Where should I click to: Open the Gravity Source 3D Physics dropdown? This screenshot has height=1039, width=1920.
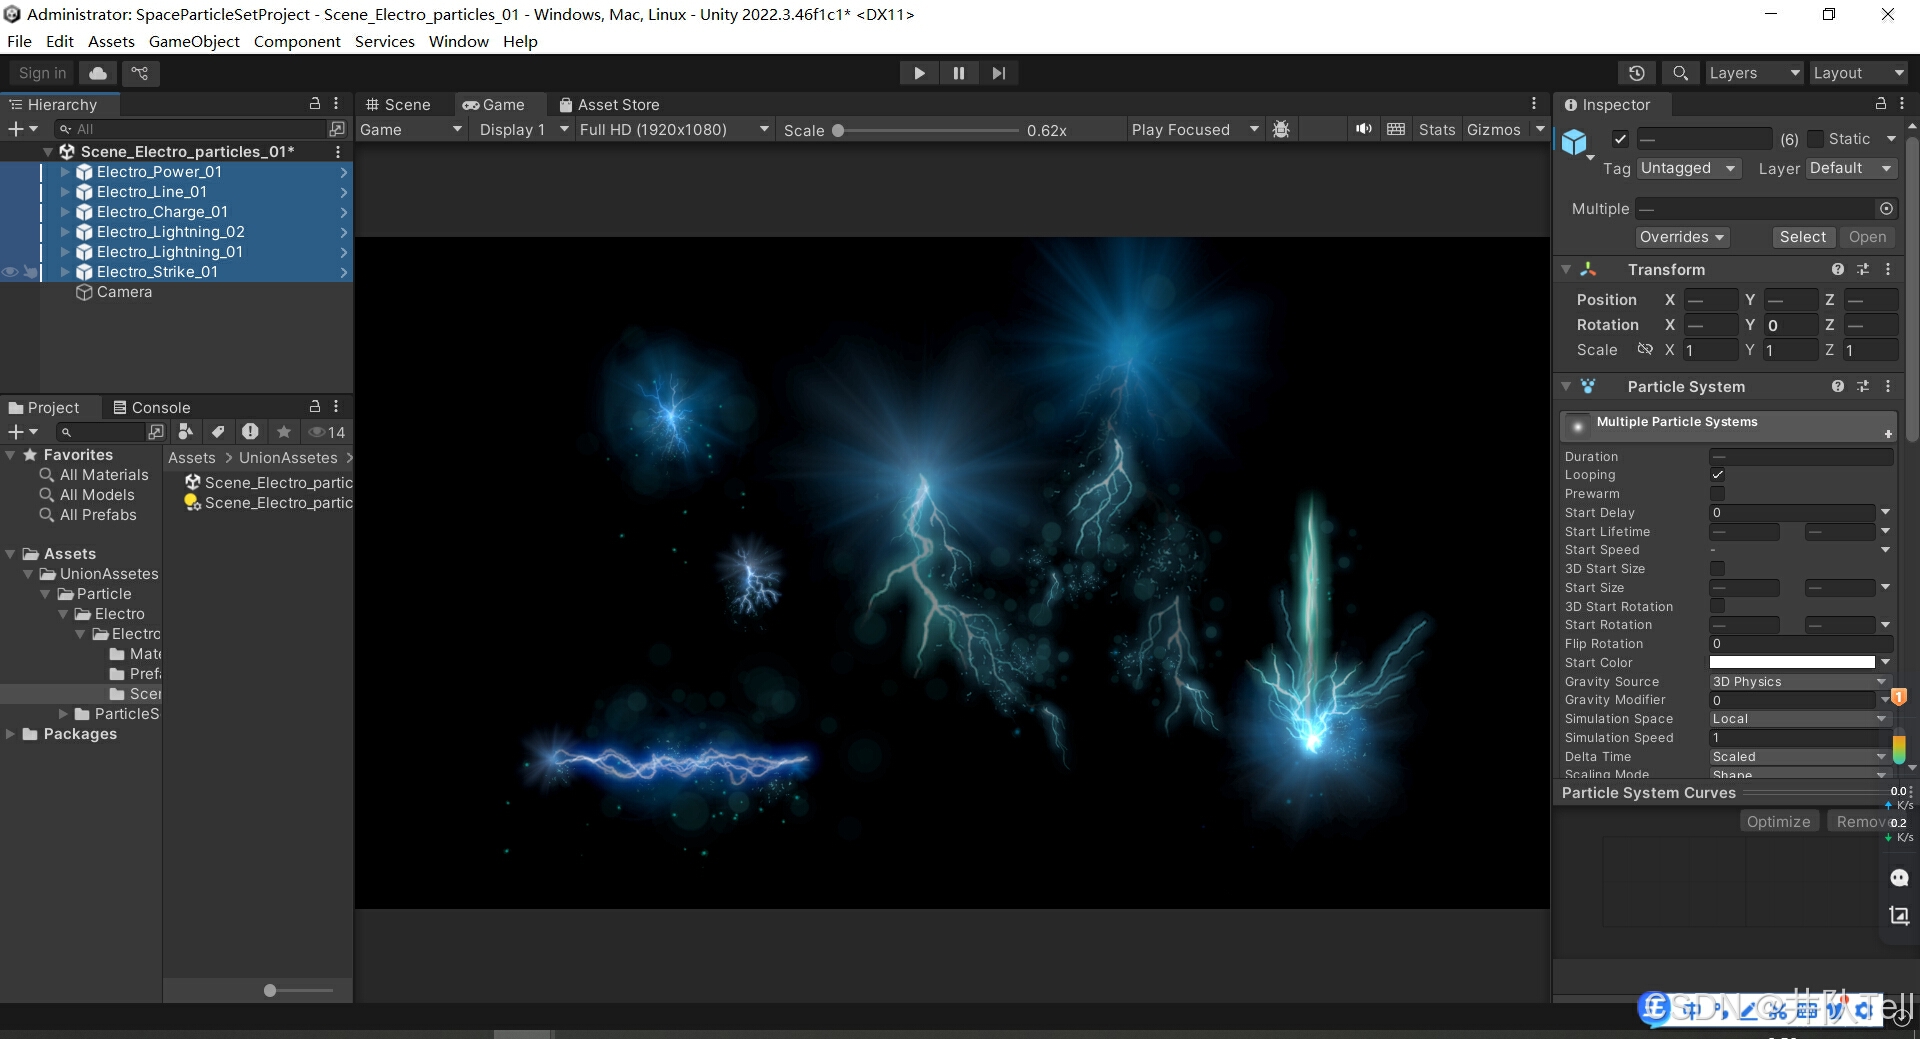(1799, 682)
